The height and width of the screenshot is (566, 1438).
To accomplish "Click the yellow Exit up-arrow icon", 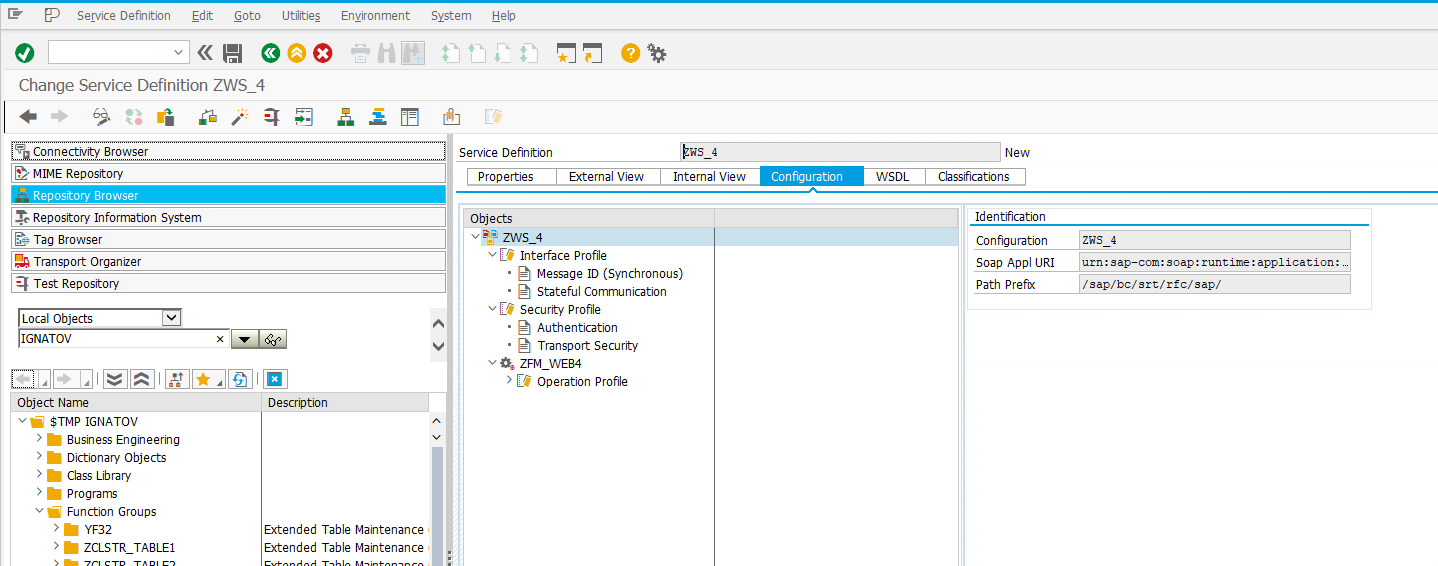I will click(x=296, y=53).
